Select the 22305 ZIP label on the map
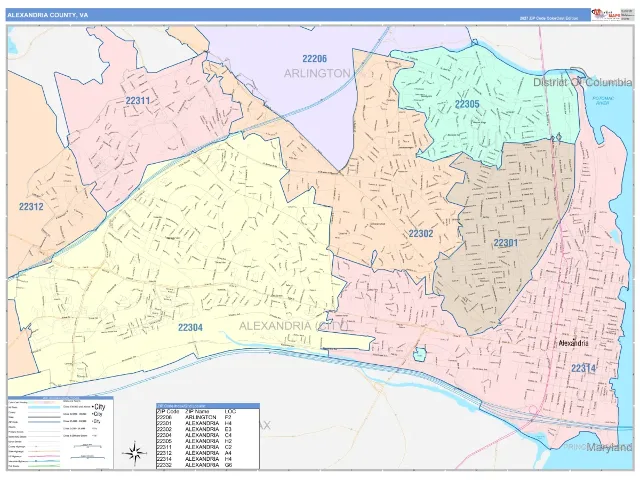This screenshot has height=480, width=640. pyautogui.click(x=467, y=104)
